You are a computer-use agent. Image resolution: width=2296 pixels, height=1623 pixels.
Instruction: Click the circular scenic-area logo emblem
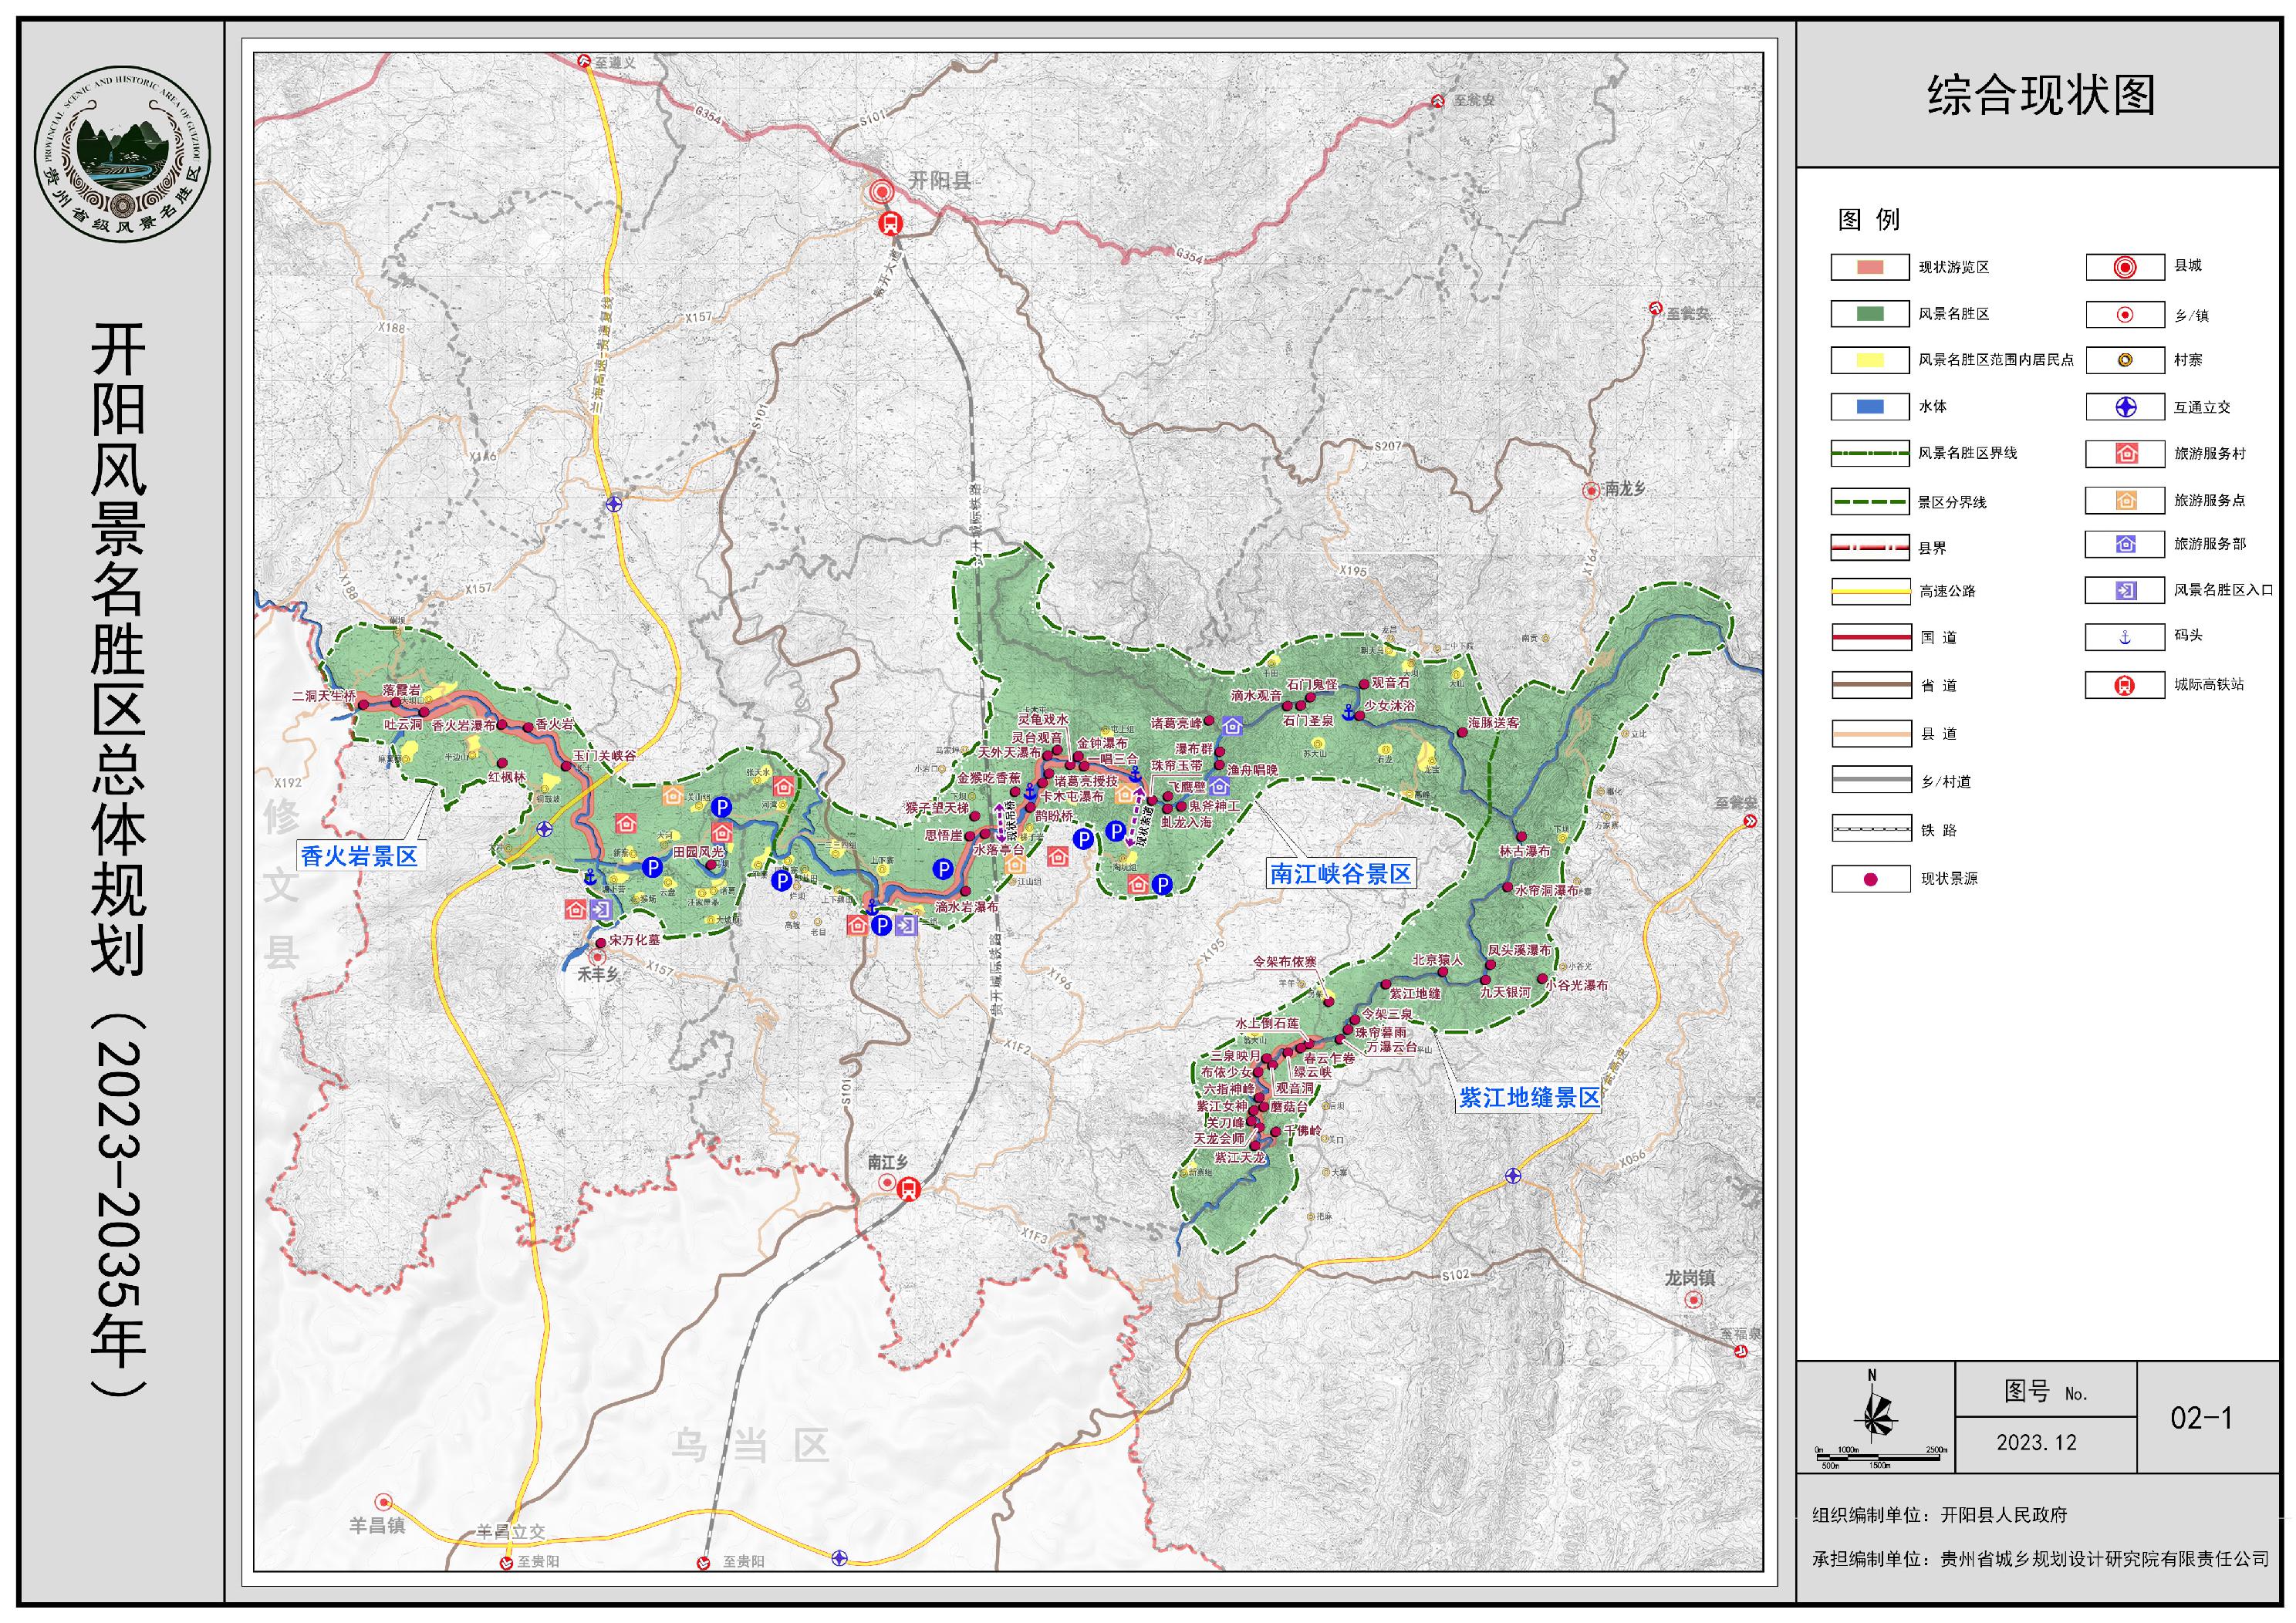click(x=123, y=155)
